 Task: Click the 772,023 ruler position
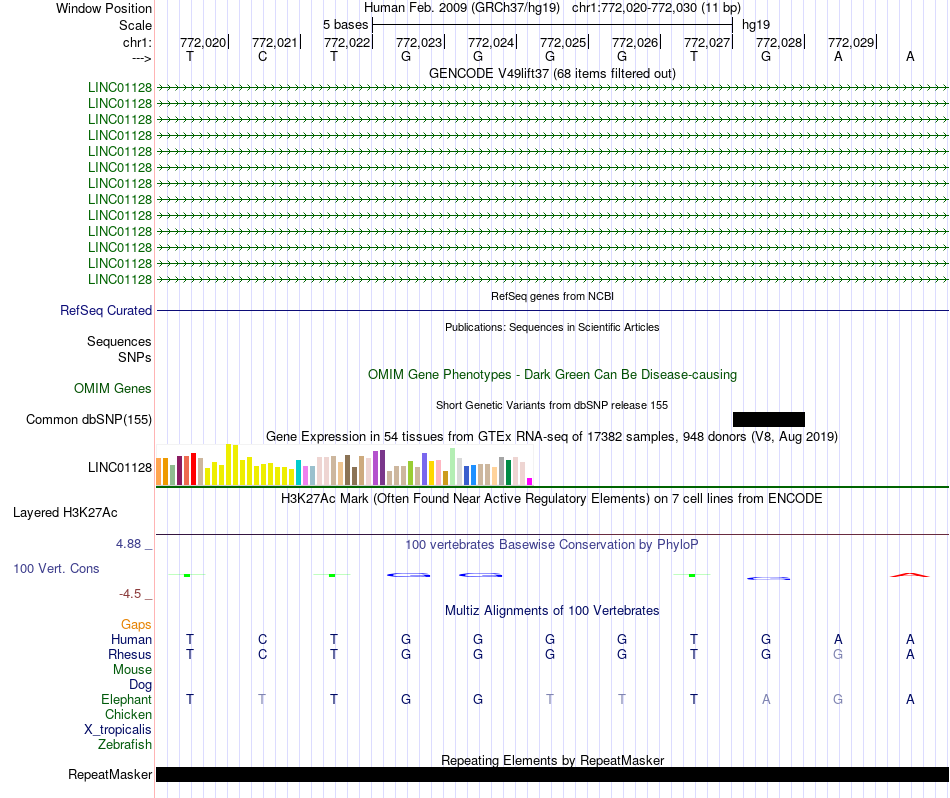419,42
